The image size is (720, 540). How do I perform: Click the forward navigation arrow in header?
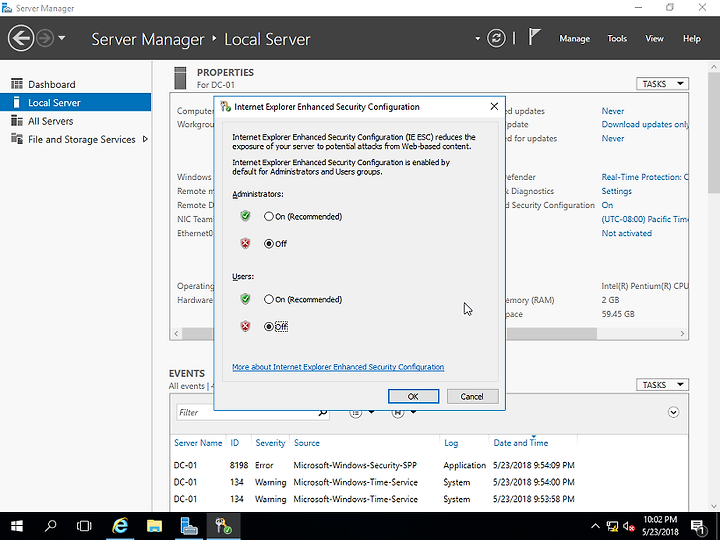(x=45, y=38)
